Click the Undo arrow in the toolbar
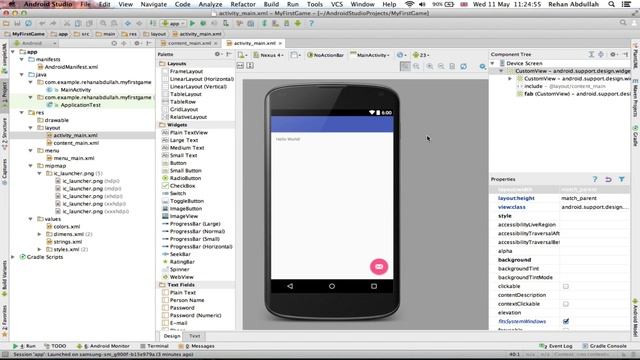 tap(42, 23)
